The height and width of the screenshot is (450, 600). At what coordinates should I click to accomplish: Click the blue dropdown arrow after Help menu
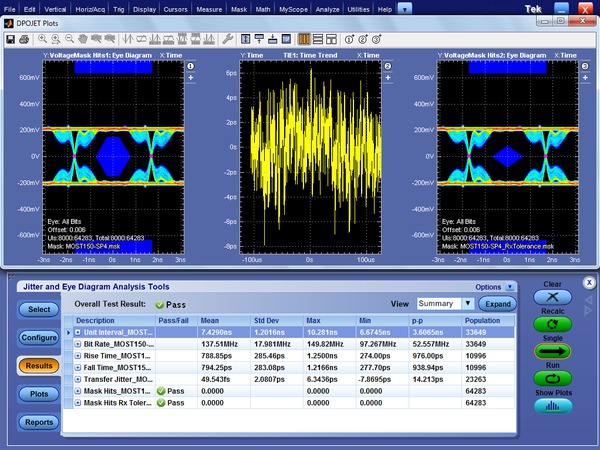tap(405, 8)
